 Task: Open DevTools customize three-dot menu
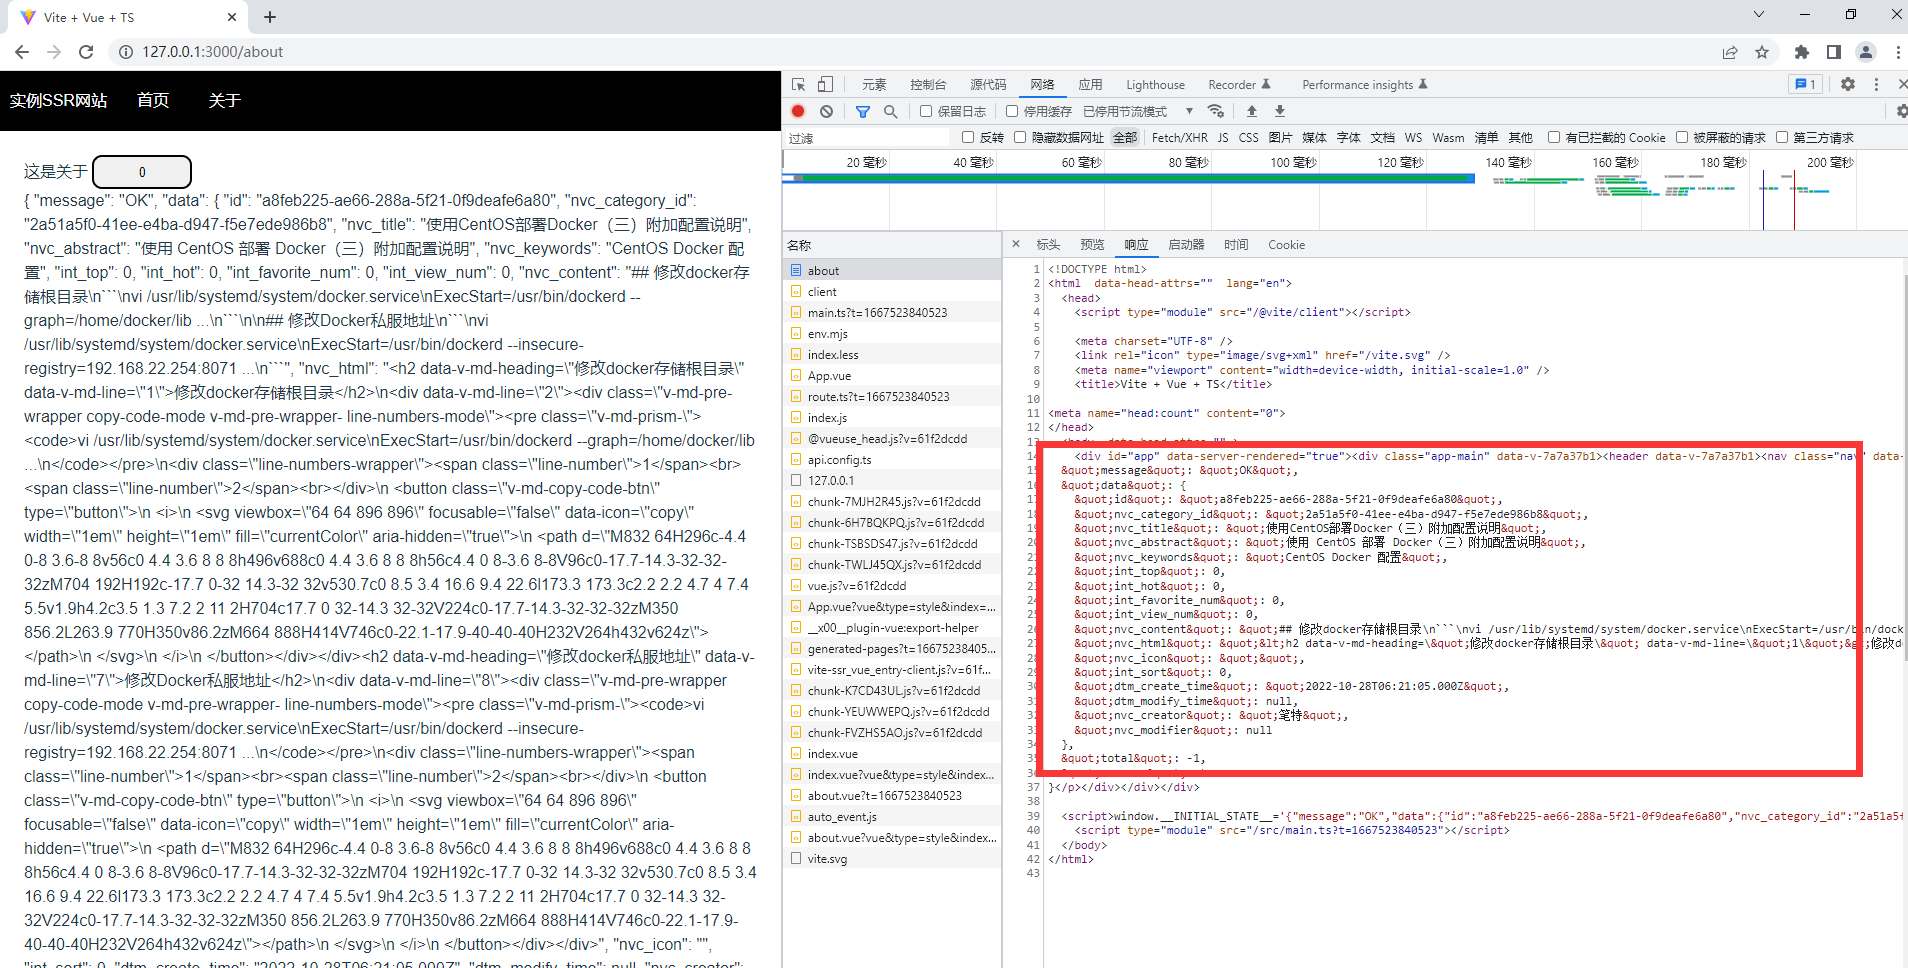[1876, 85]
